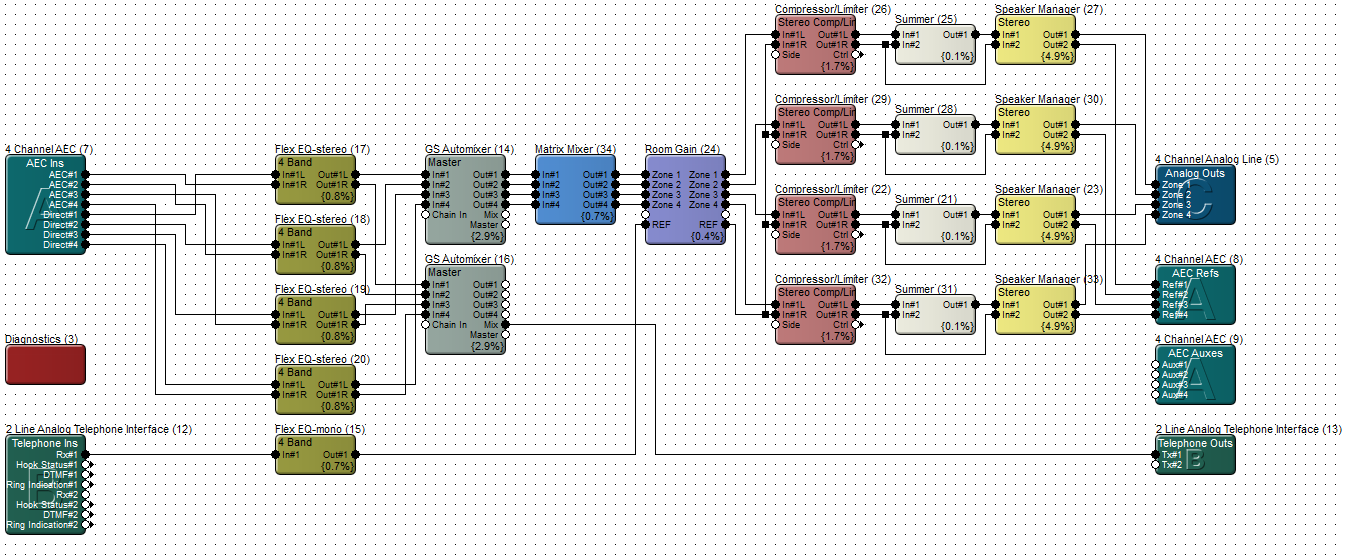Click Out#1 port on Flex EQ-mono (15)
The height and width of the screenshot is (555, 1345).
pos(355,454)
